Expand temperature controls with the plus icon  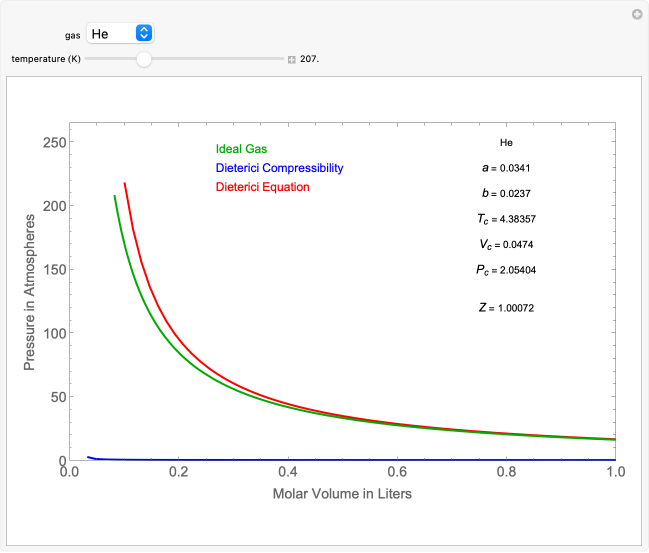coord(292,59)
